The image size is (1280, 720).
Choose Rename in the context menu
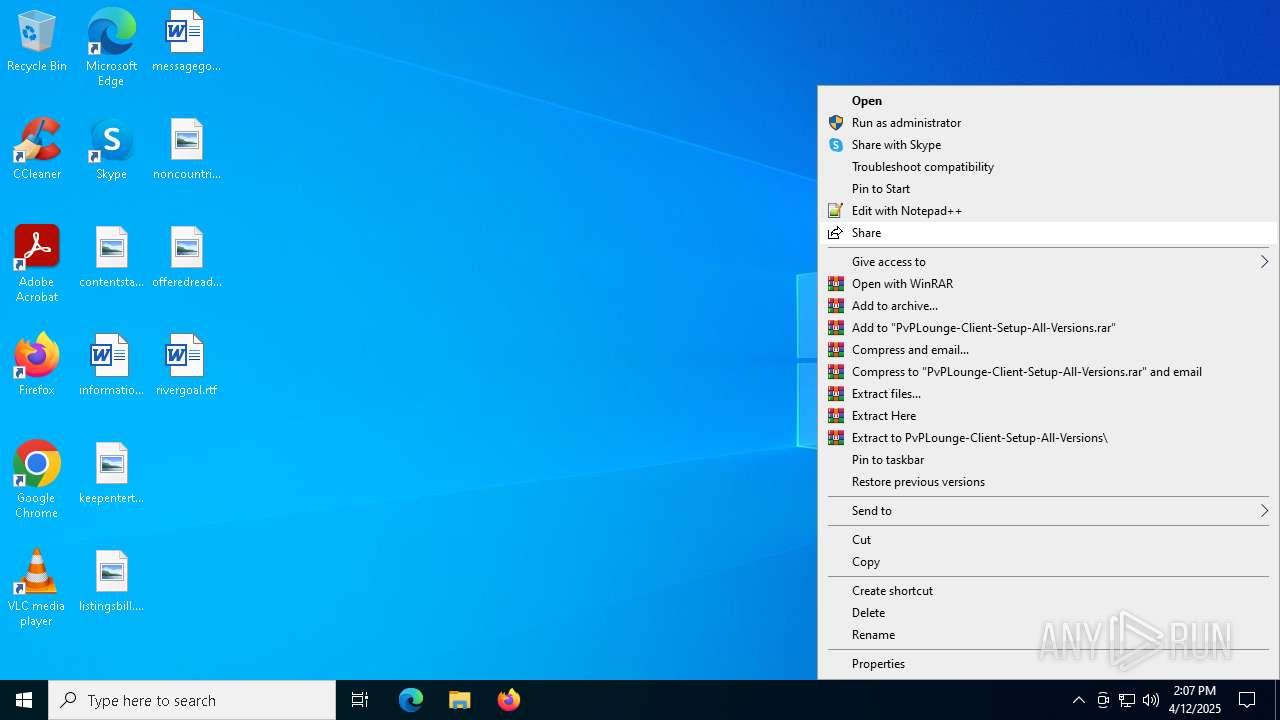pos(1048,634)
